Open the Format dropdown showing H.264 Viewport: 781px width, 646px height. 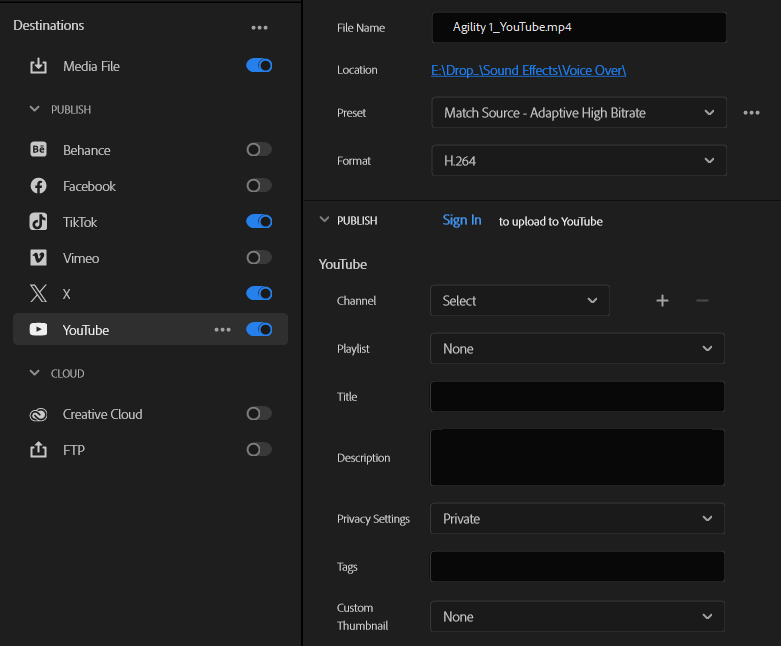tap(579, 160)
